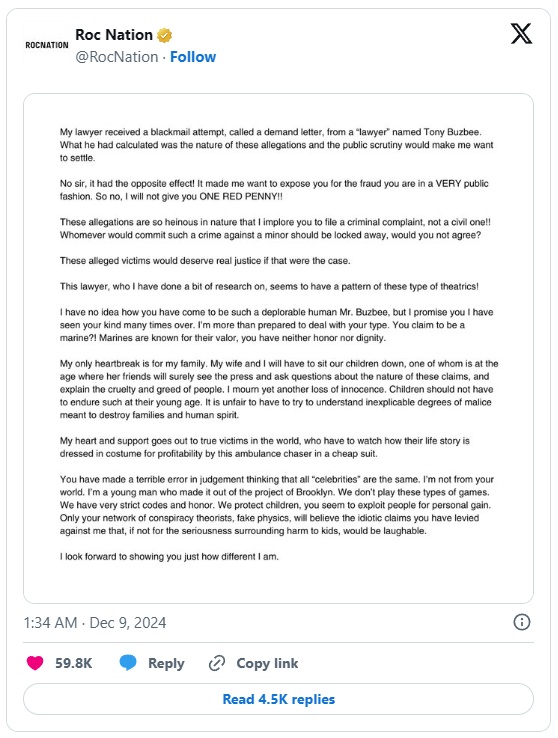
Task: Visit the @RocNation handle
Action: pyautogui.click(x=117, y=57)
